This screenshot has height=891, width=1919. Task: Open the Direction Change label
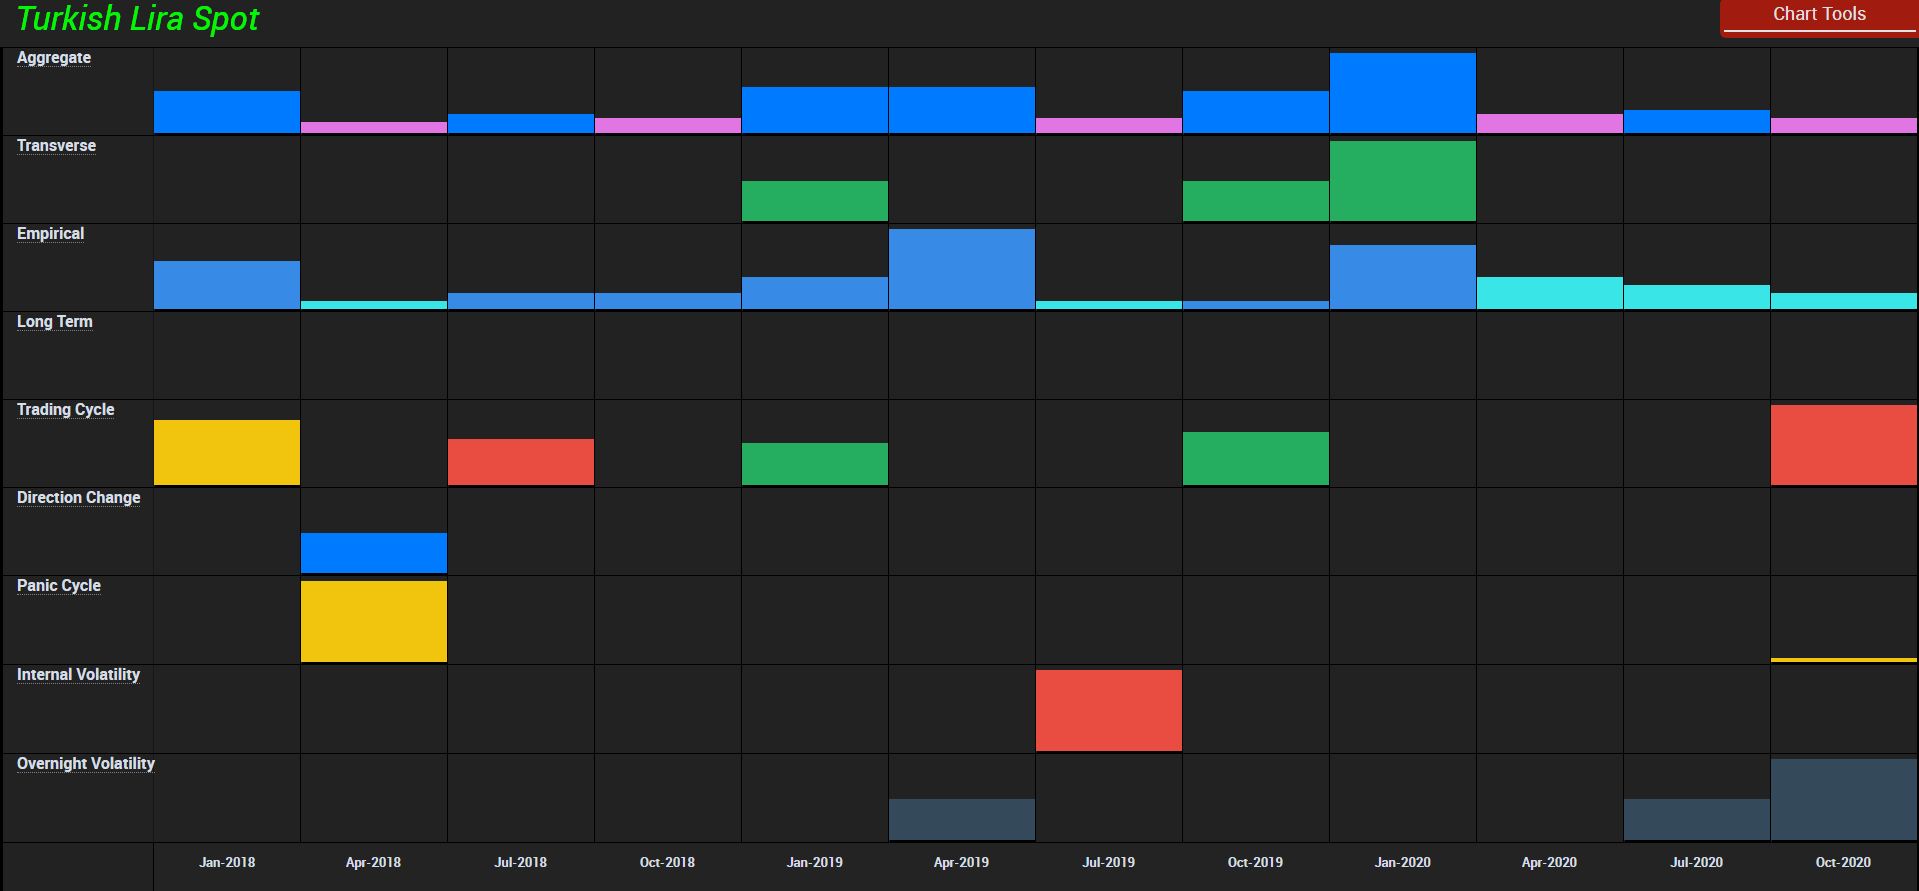[x=78, y=498]
